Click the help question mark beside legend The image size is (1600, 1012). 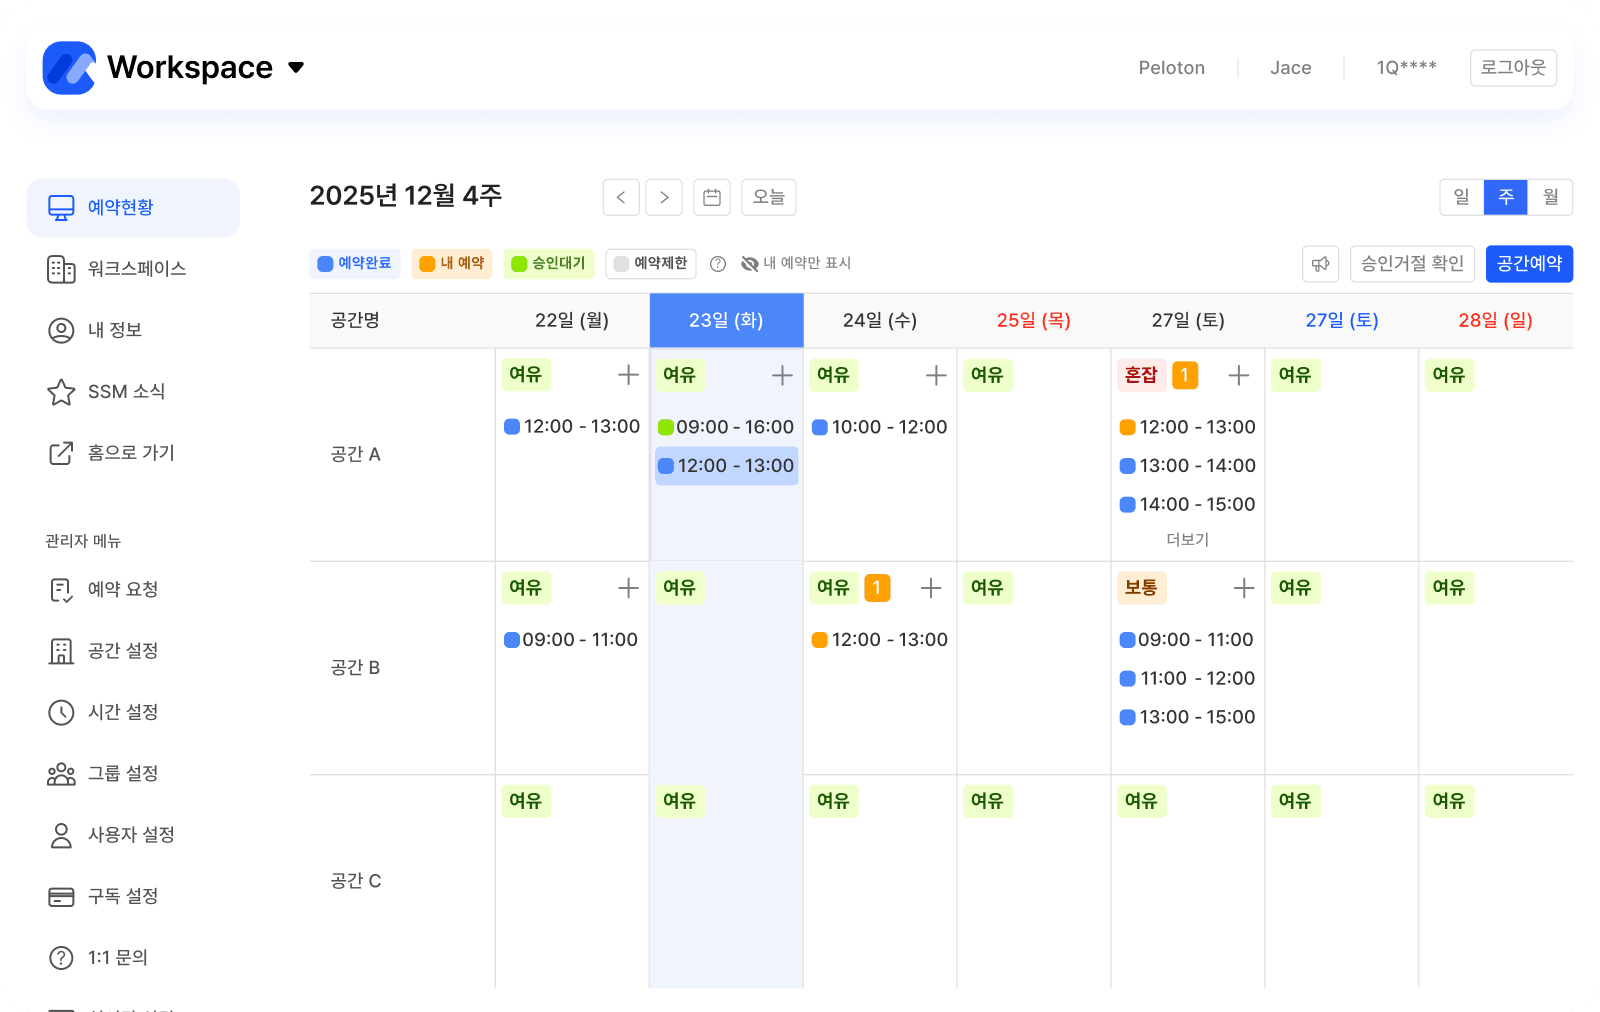[717, 264]
